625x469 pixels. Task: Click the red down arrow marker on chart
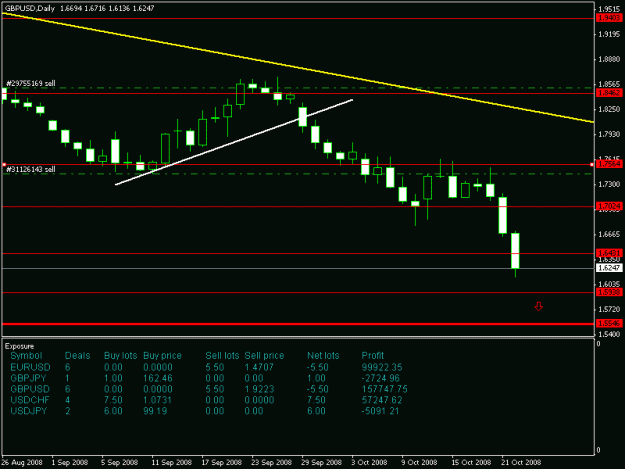click(539, 306)
